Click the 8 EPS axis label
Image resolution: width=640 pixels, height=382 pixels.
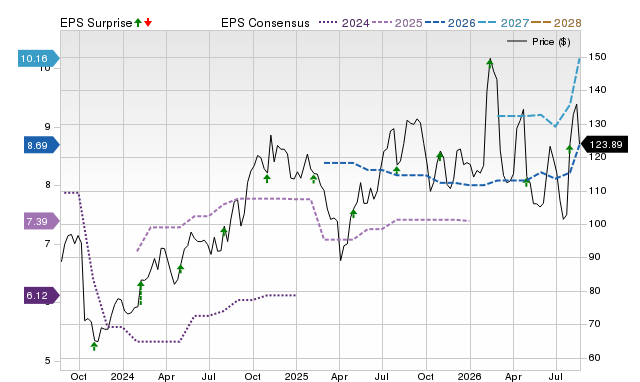click(x=48, y=185)
